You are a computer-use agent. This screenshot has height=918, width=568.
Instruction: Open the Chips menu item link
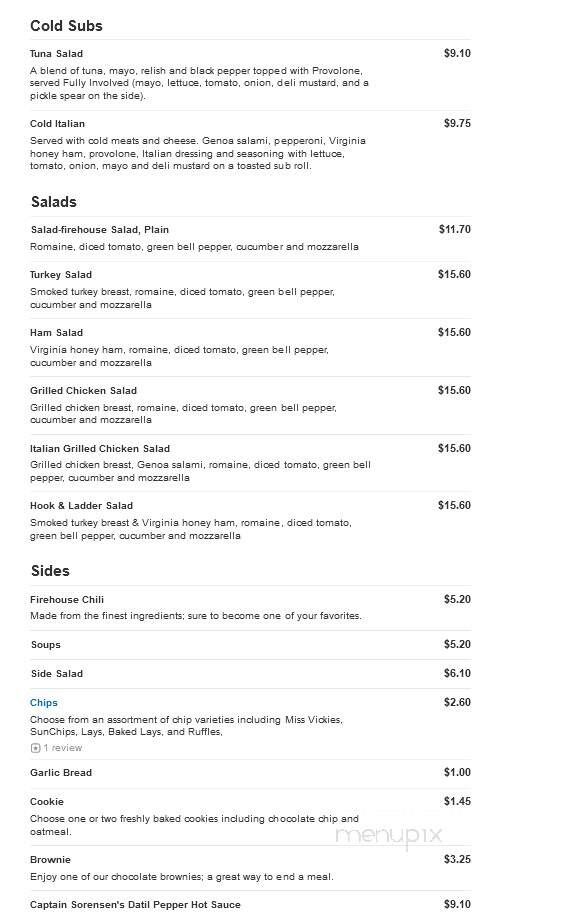(44, 703)
